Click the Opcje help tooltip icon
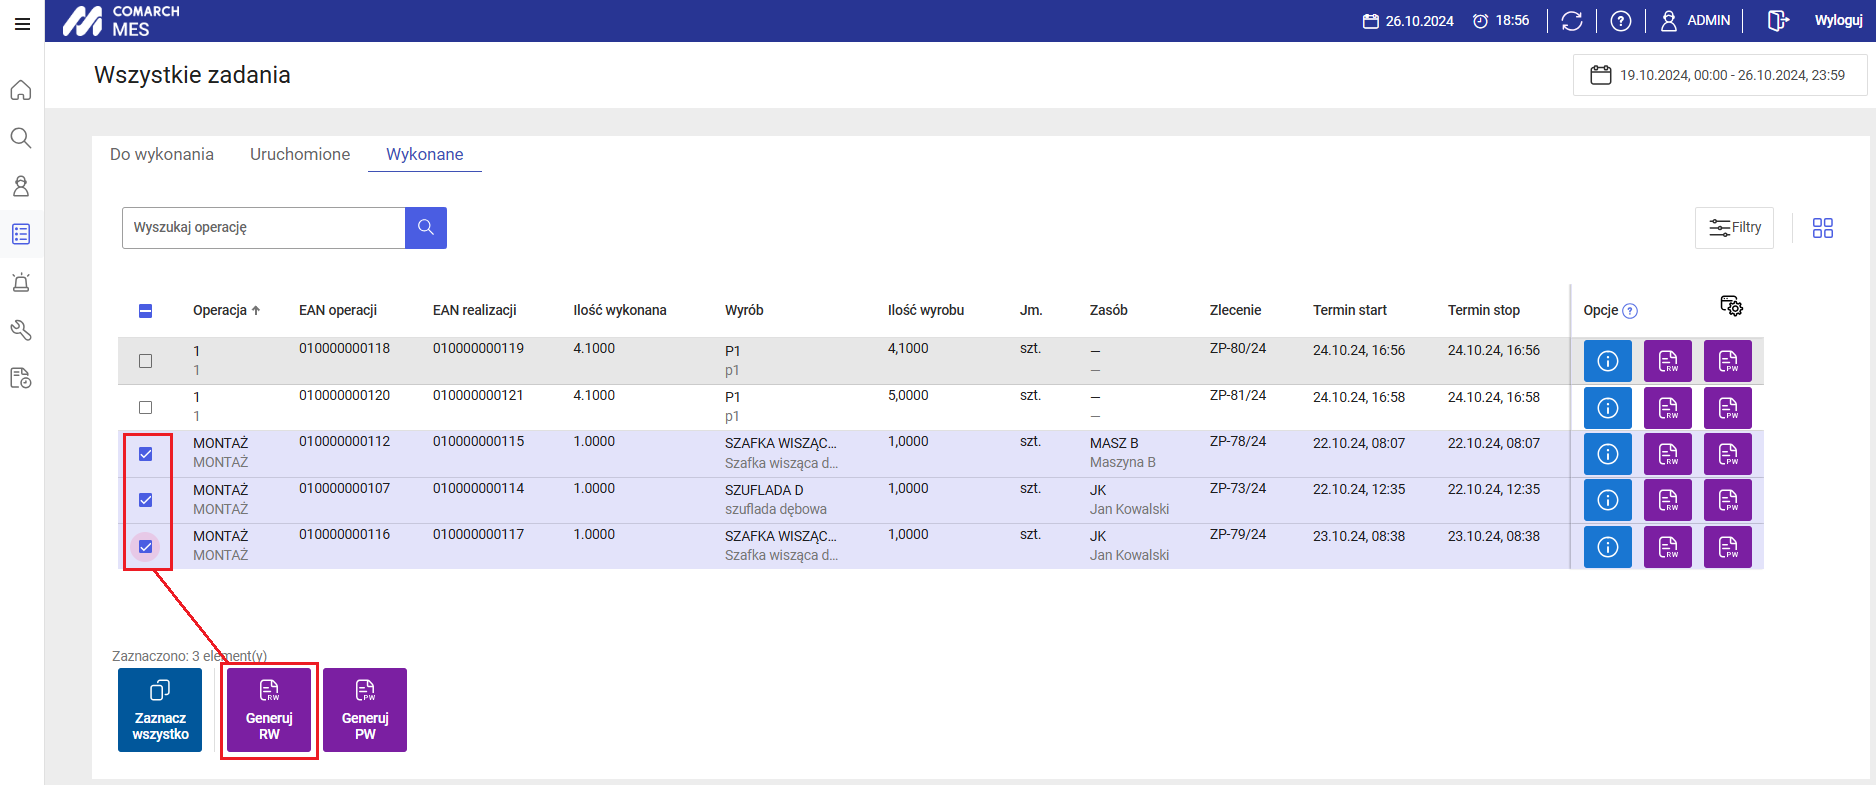 (x=1630, y=311)
